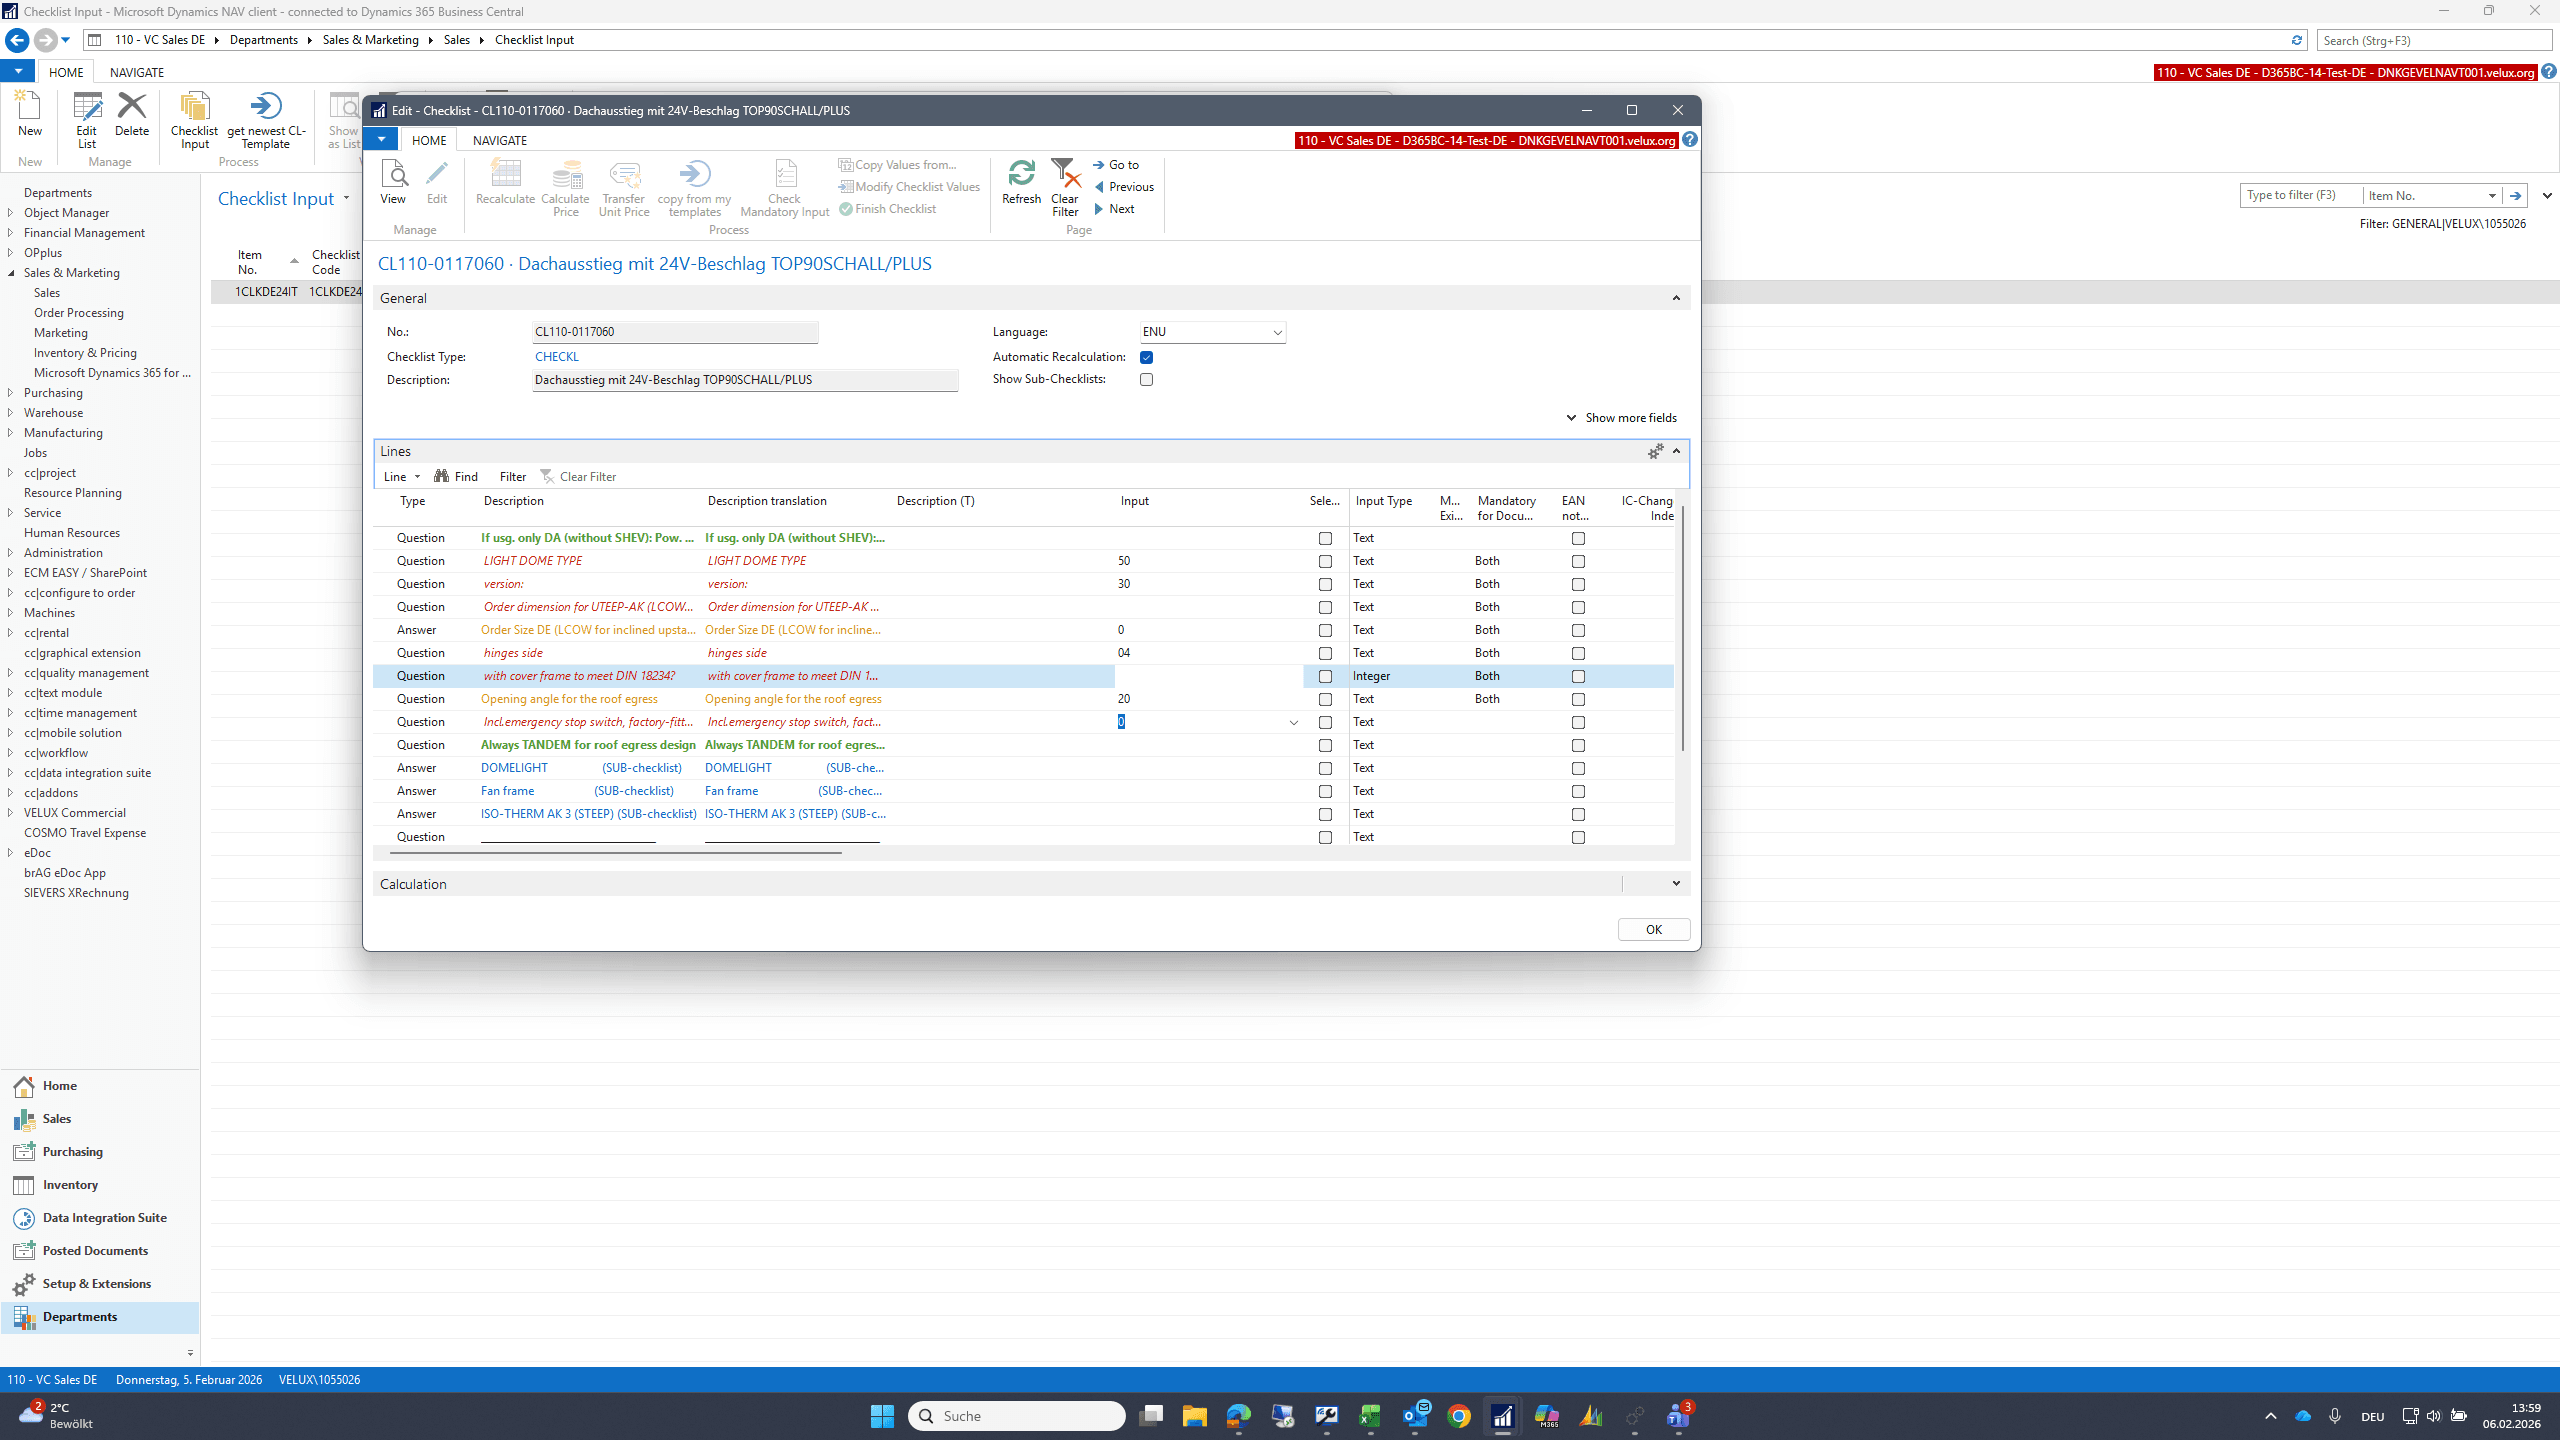Viewport: 2560px width, 1440px height.
Task: Expand Show more fields in General
Action: (1622, 418)
